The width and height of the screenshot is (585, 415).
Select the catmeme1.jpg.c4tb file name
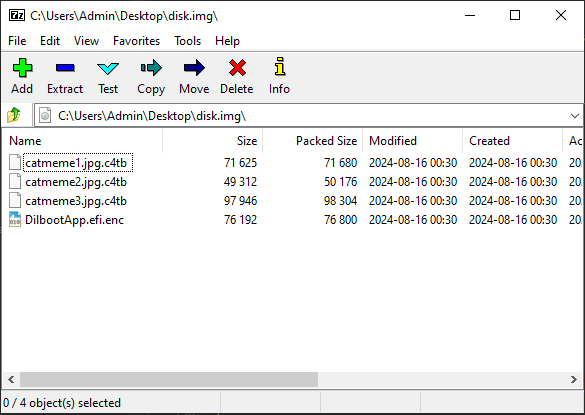pos(76,163)
